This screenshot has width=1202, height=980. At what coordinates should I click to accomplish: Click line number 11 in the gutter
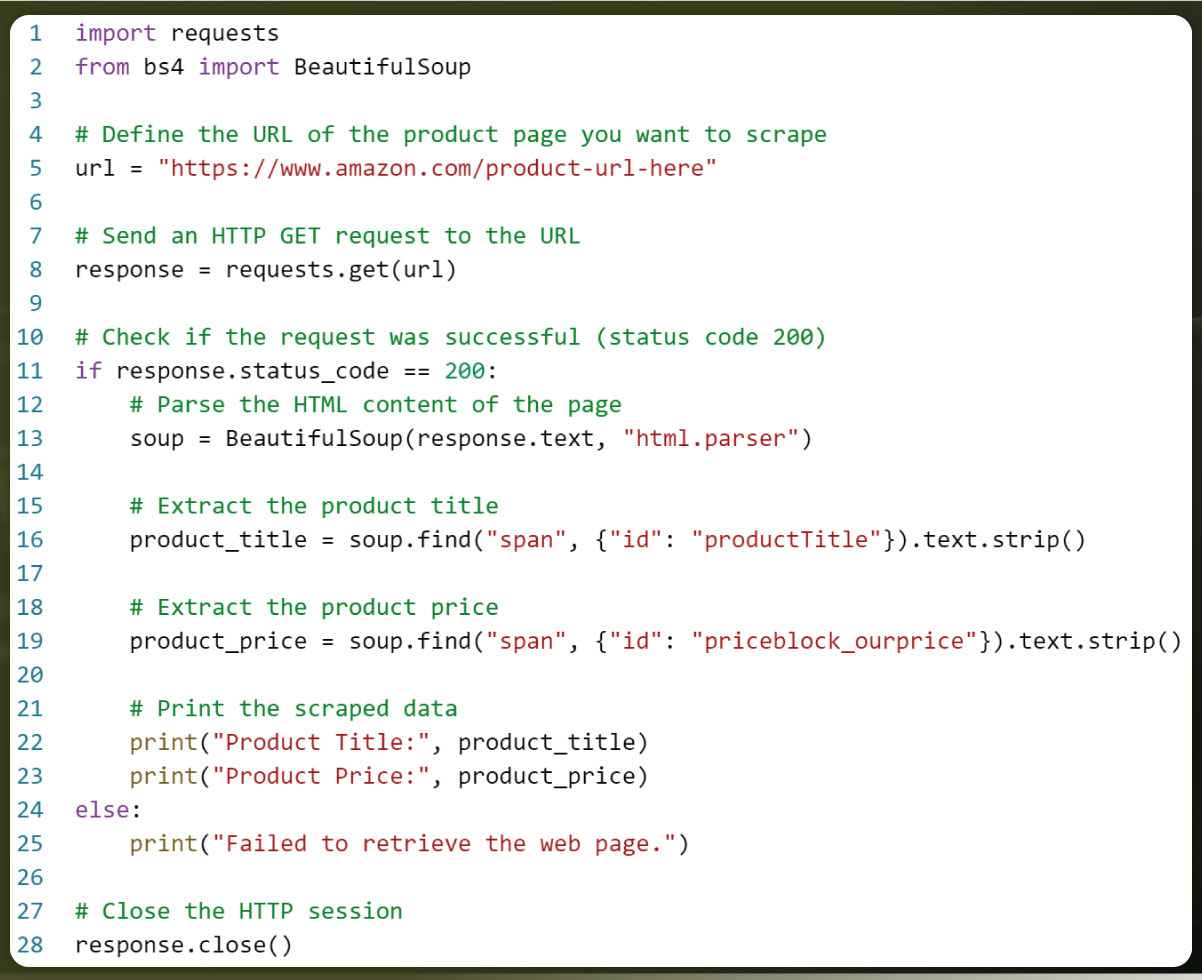(29, 371)
